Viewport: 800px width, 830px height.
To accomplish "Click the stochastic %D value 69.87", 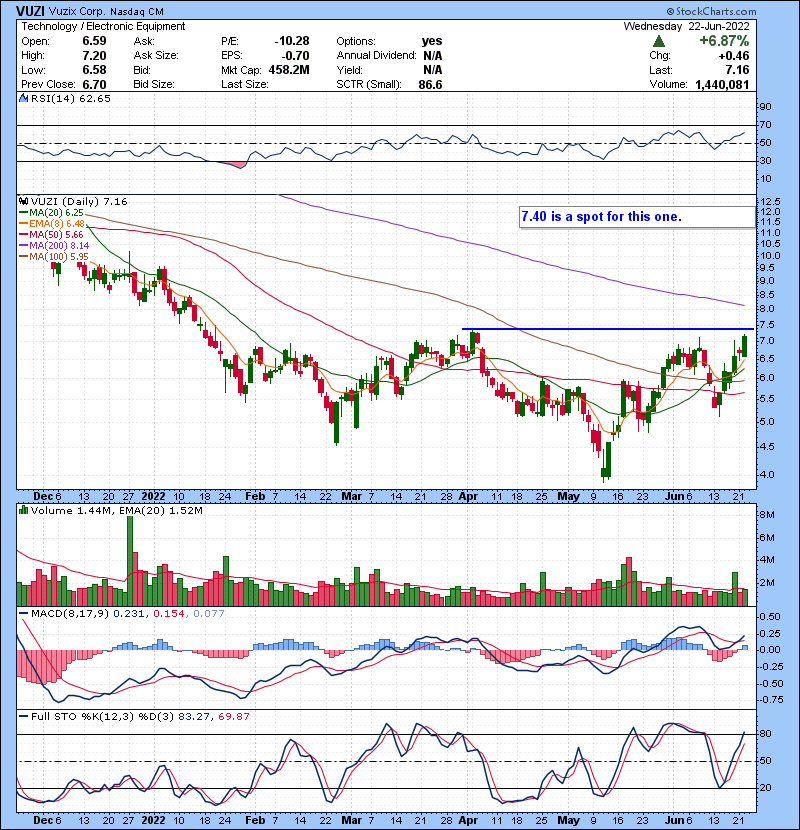I will point(233,716).
